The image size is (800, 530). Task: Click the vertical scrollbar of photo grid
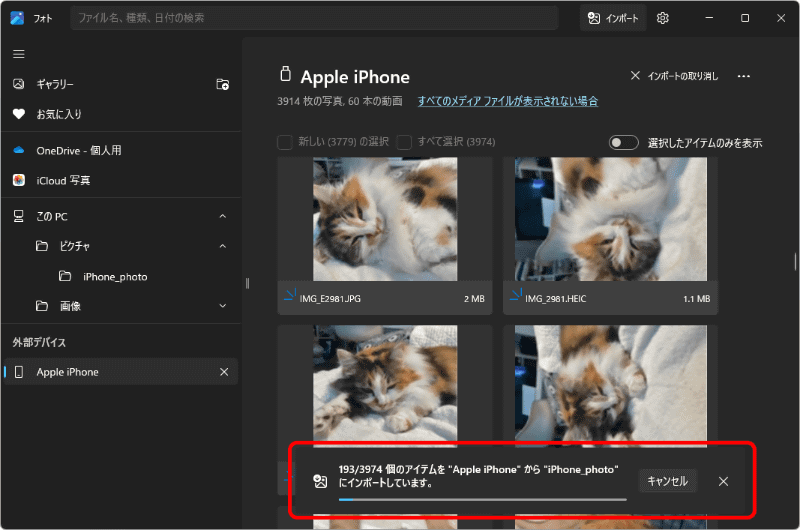[x=795, y=262]
